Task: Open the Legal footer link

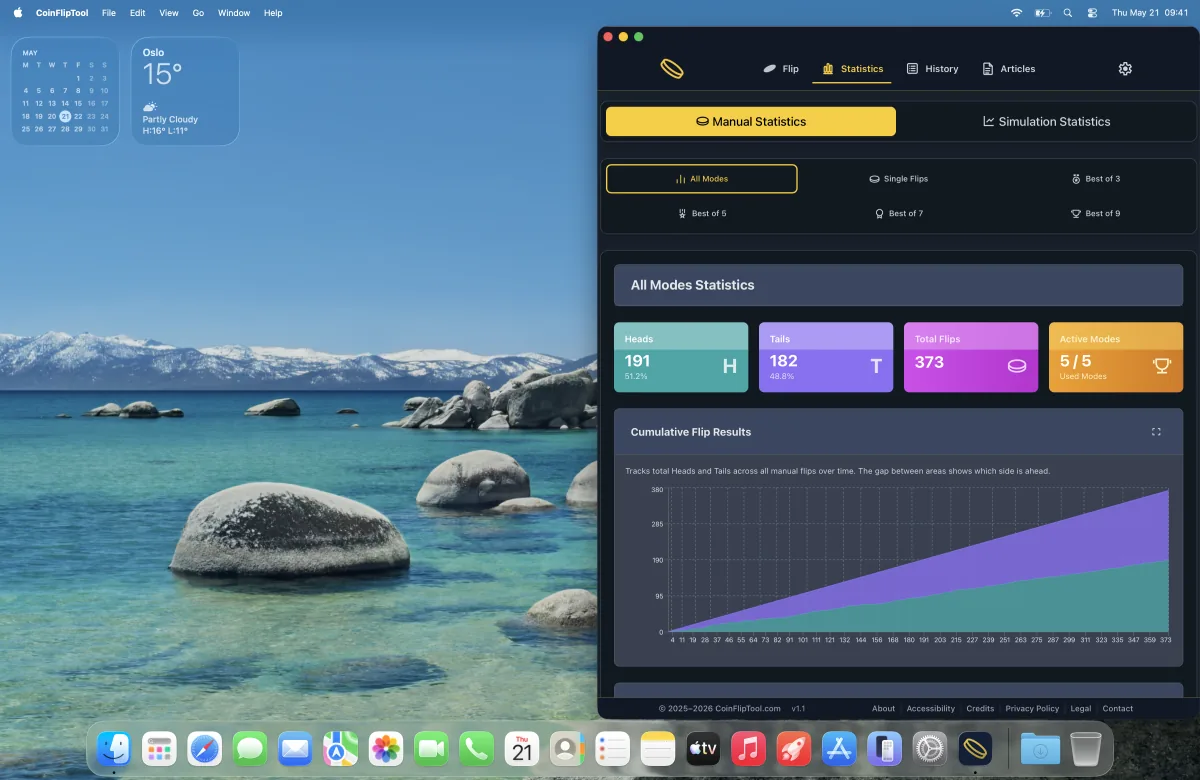Action: coord(1081,709)
